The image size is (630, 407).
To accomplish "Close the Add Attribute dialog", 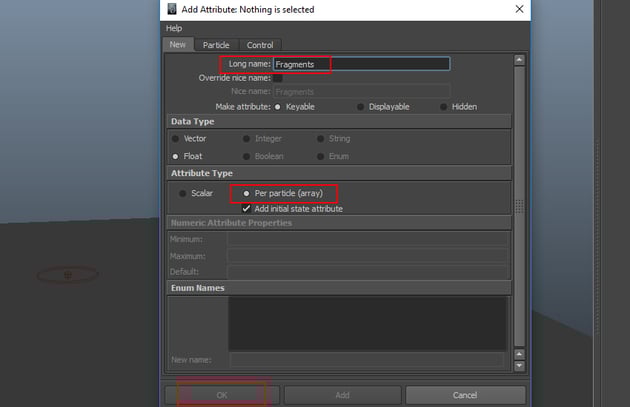I will 519,9.
